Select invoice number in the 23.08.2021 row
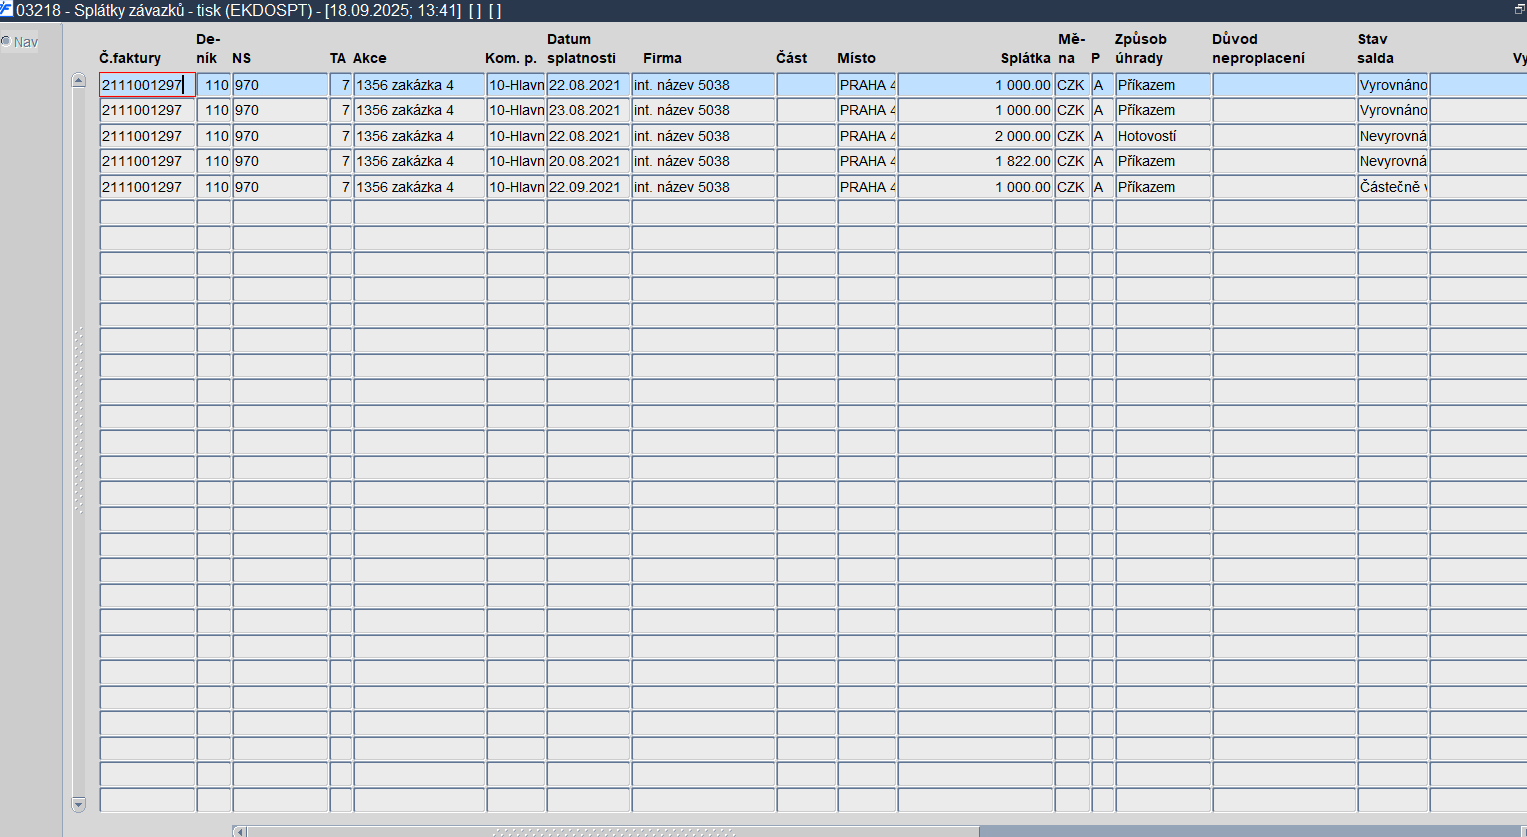 [x=148, y=110]
